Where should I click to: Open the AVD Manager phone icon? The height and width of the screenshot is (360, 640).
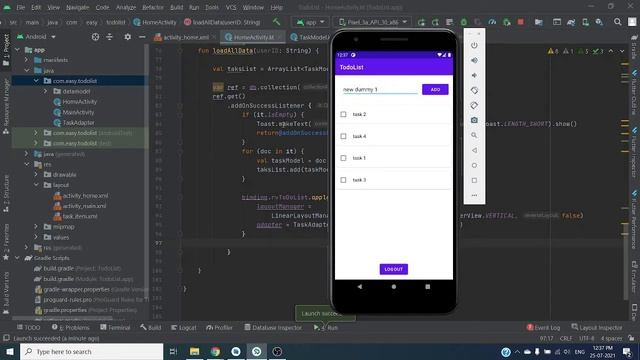pyautogui.click(x=585, y=22)
